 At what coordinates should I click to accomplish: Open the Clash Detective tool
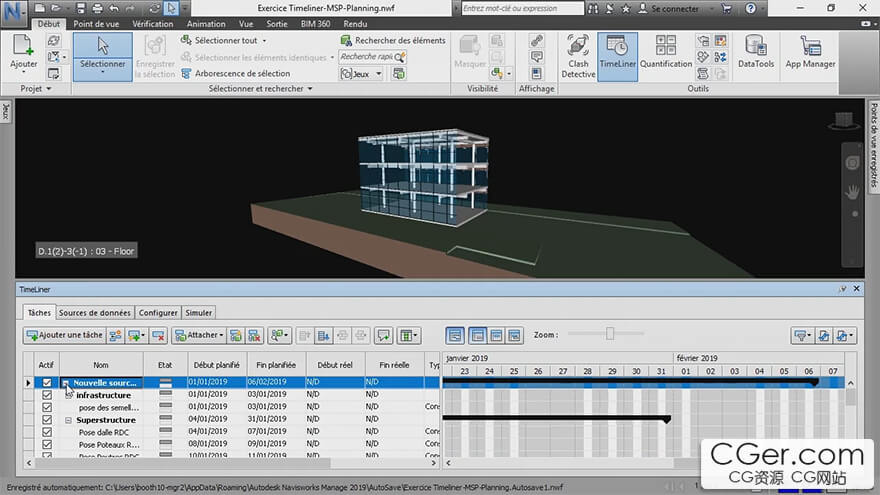click(x=578, y=56)
